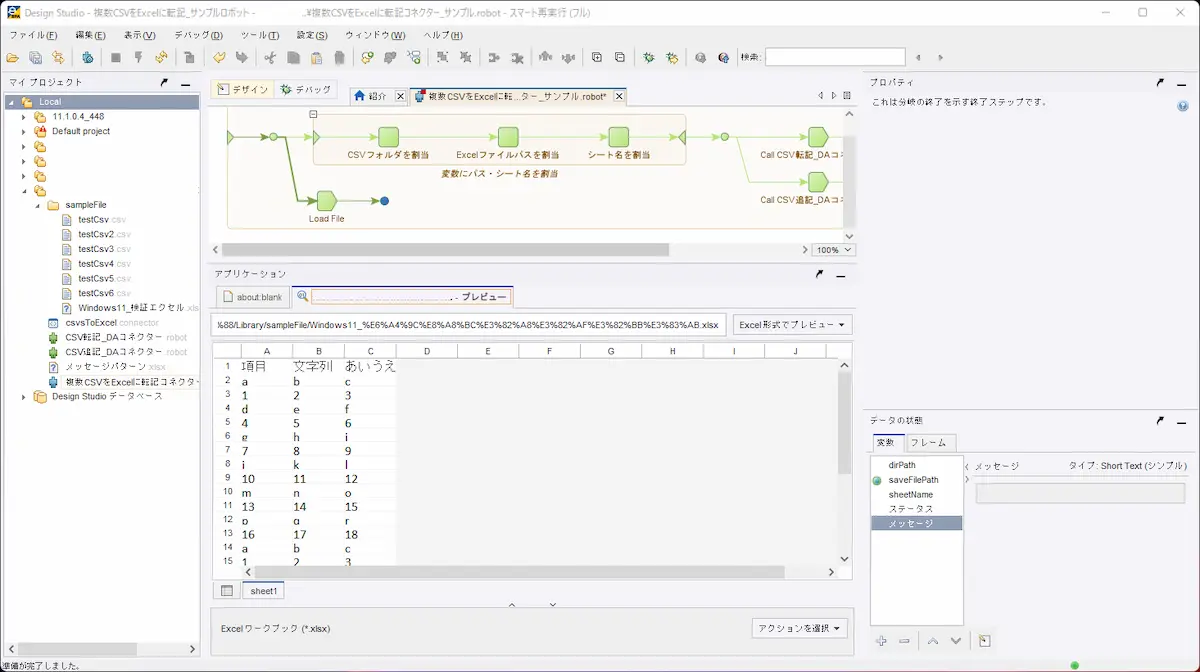
Task: Click the redo arrow toolbar icon
Action: point(241,57)
